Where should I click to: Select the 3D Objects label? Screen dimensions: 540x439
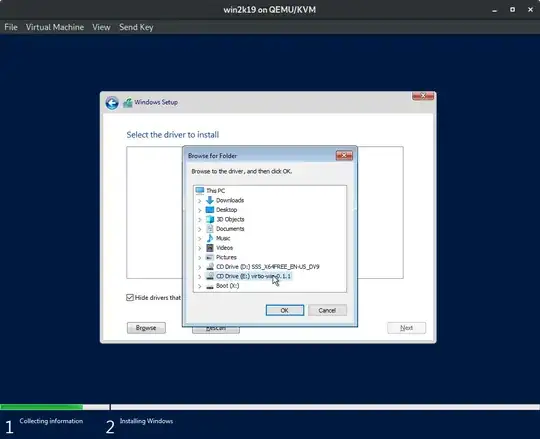(x=230, y=219)
